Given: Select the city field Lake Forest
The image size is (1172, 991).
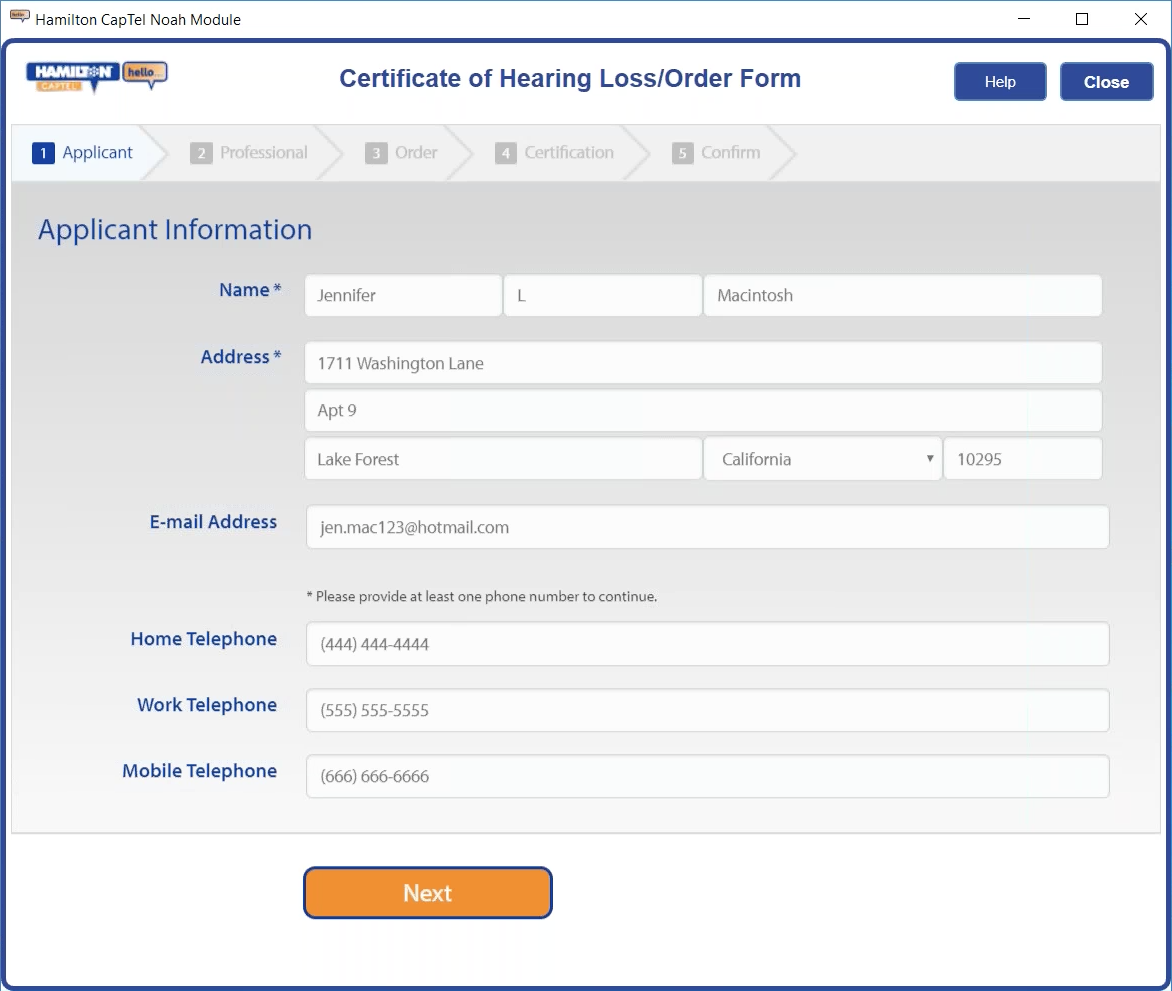Looking at the screenshot, I should (x=503, y=459).
